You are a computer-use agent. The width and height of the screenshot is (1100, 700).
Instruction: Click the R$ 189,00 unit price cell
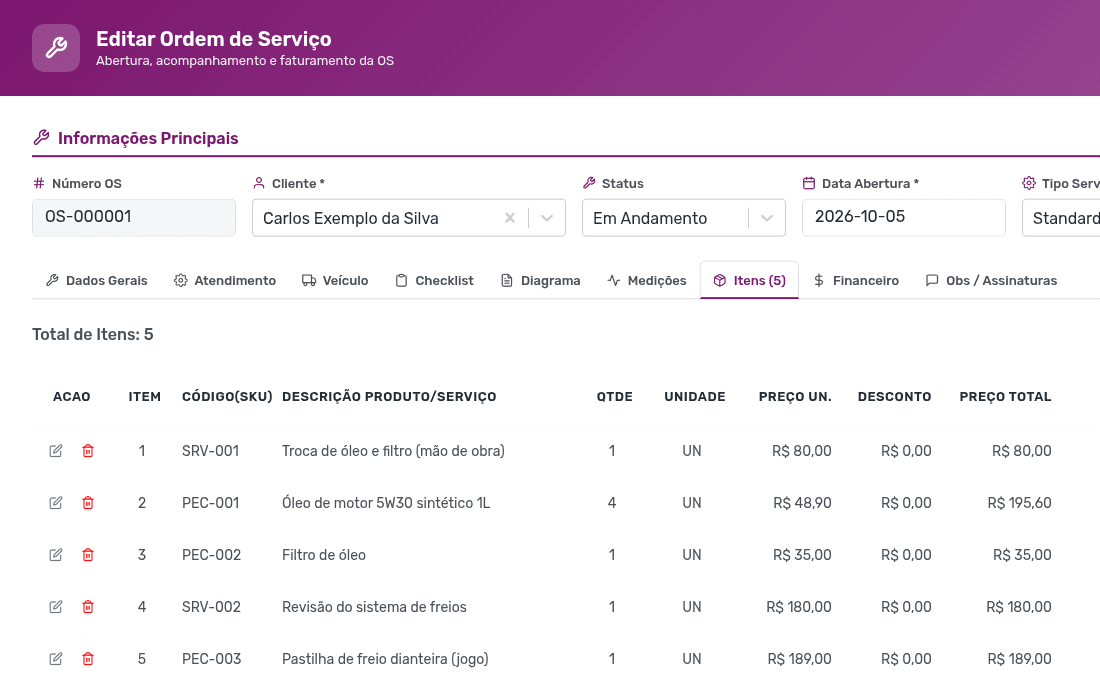(799, 659)
